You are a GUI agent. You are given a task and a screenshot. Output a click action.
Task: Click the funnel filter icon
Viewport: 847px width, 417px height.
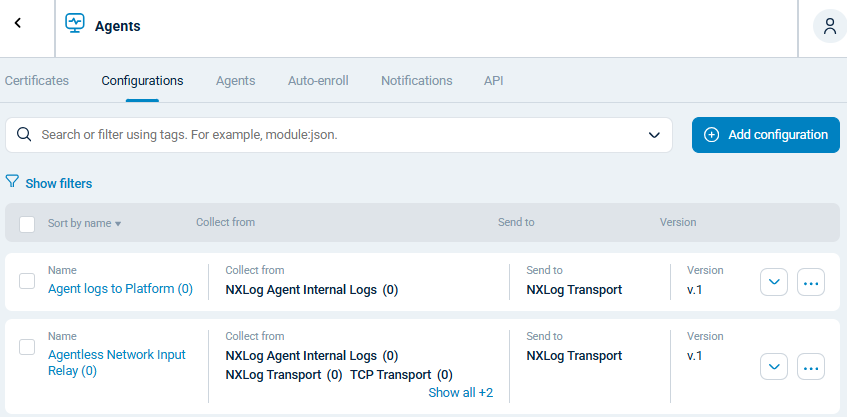point(12,181)
